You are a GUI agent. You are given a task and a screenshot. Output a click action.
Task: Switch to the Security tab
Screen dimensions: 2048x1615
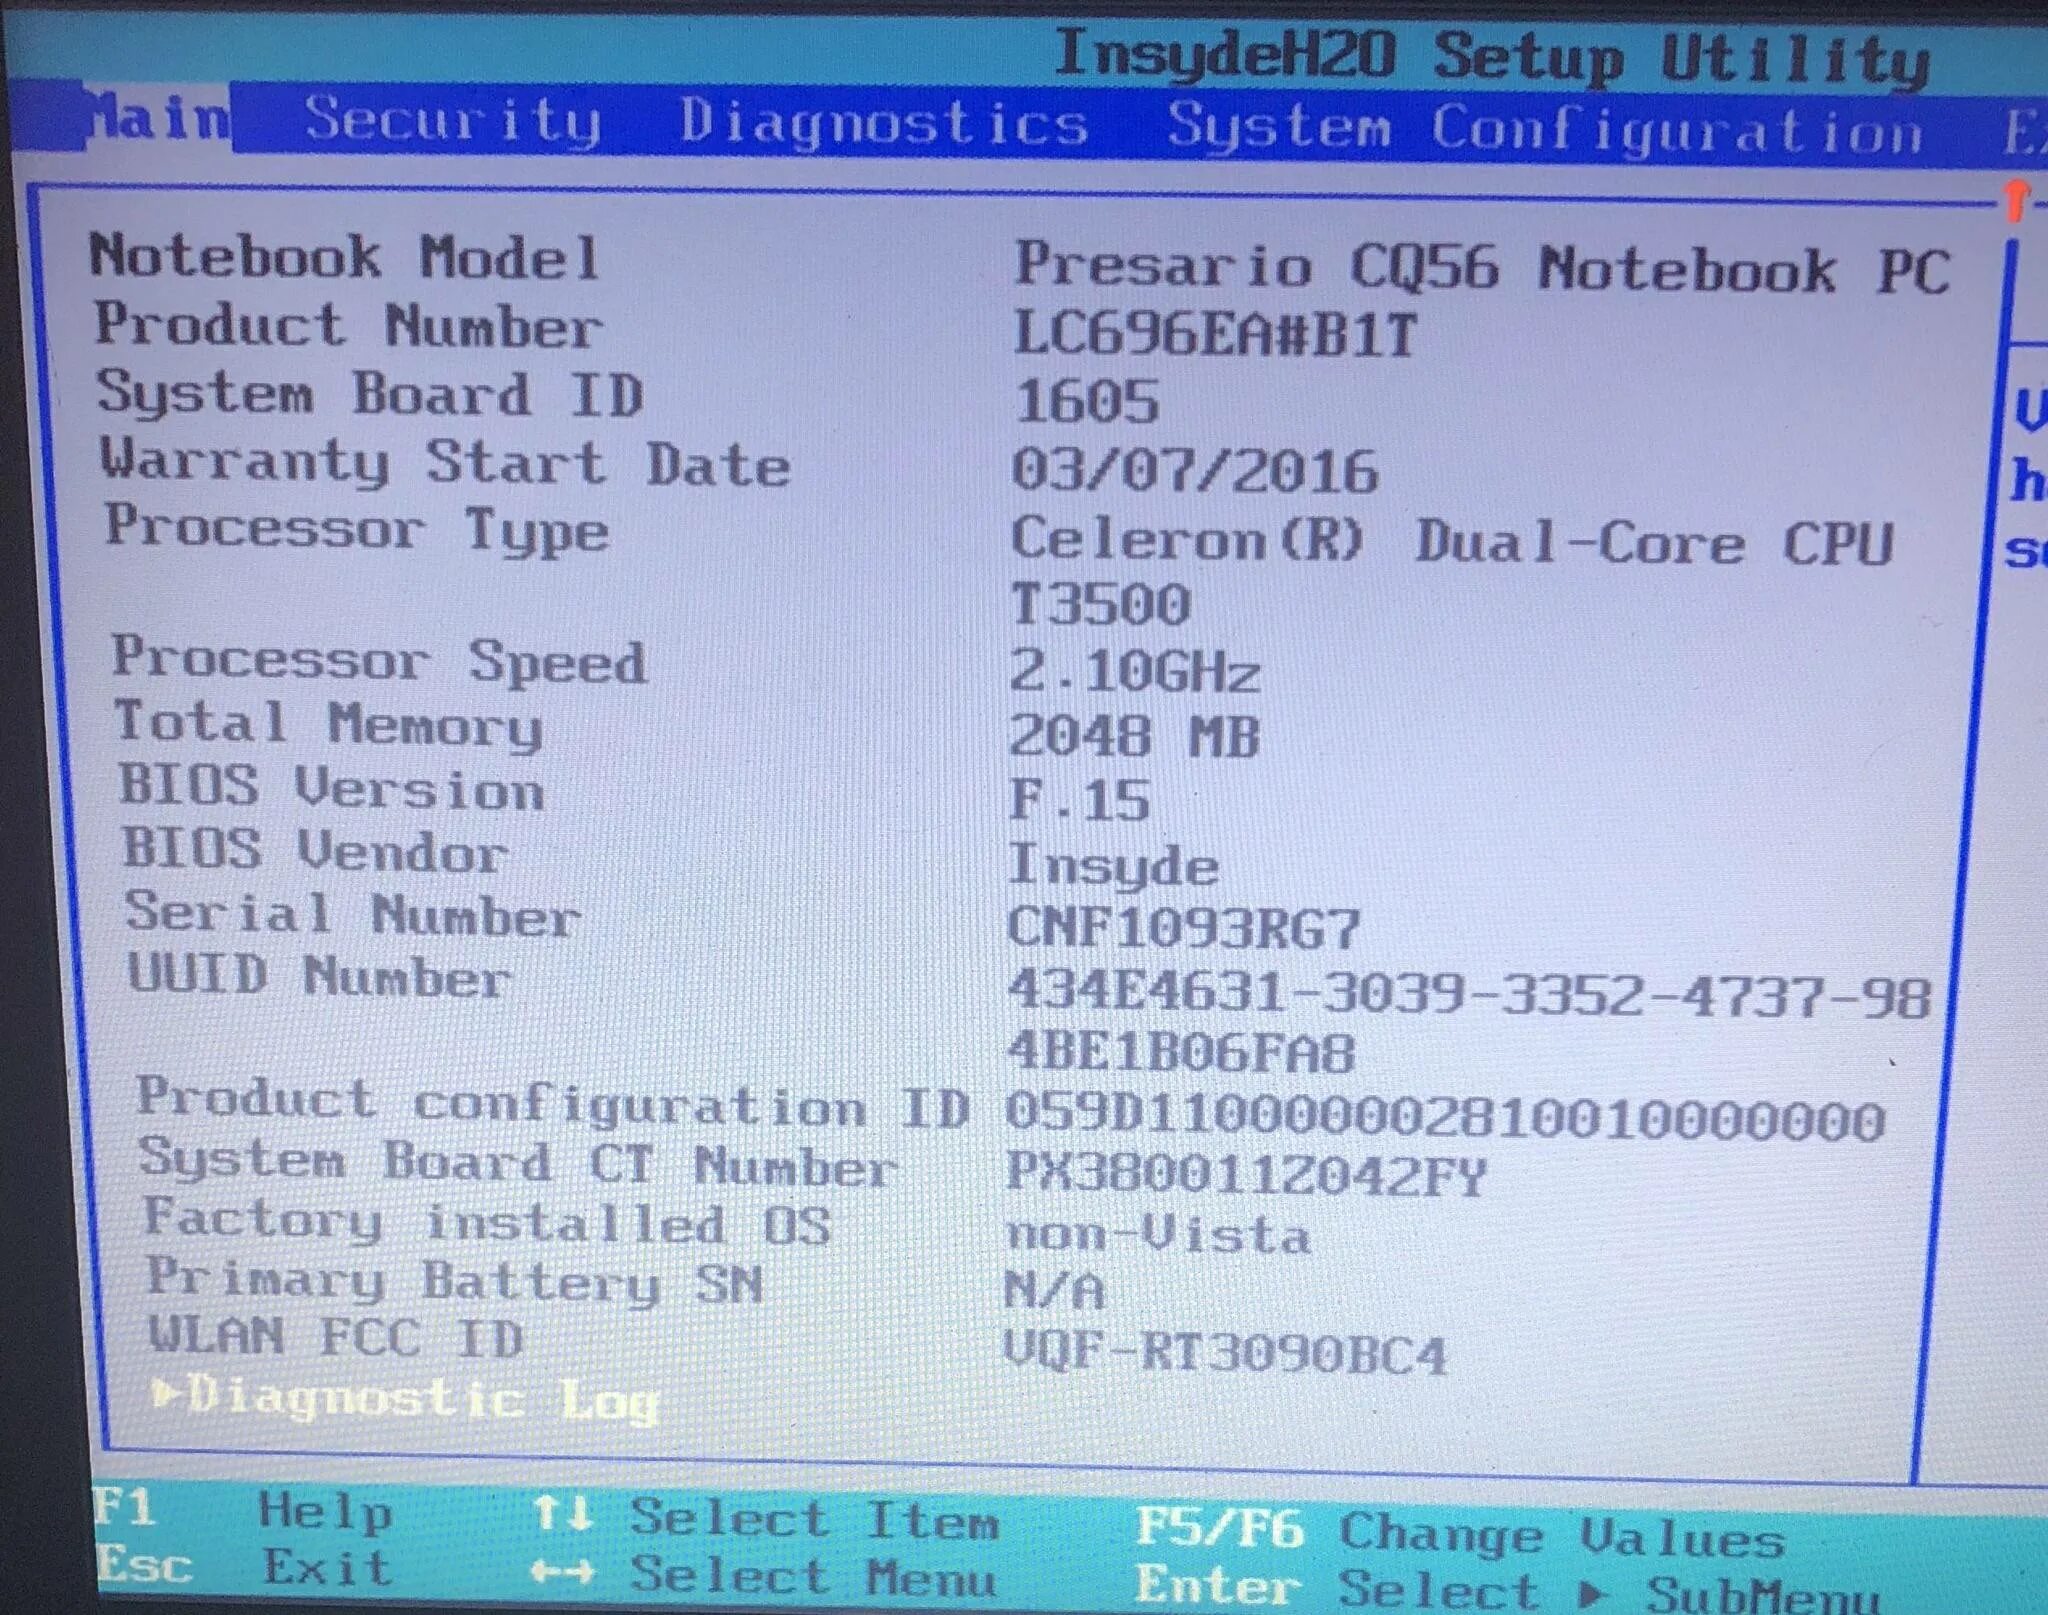coord(453,121)
